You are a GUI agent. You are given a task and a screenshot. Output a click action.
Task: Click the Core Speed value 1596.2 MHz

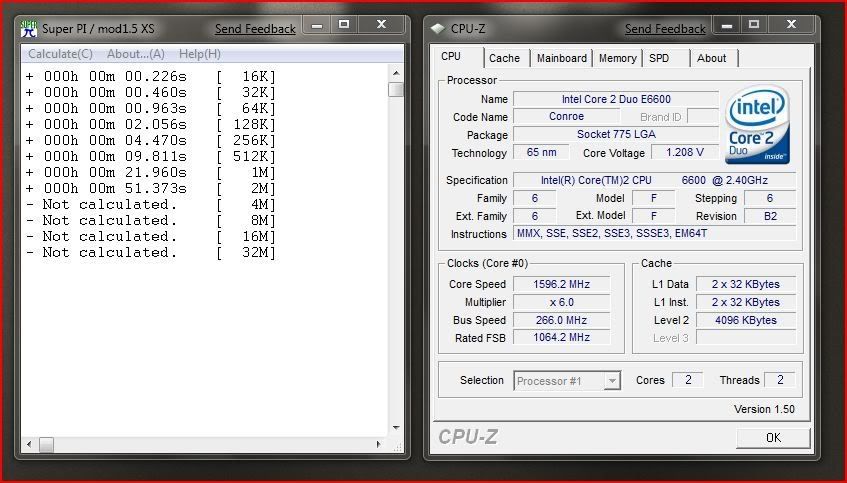point(561,284)
